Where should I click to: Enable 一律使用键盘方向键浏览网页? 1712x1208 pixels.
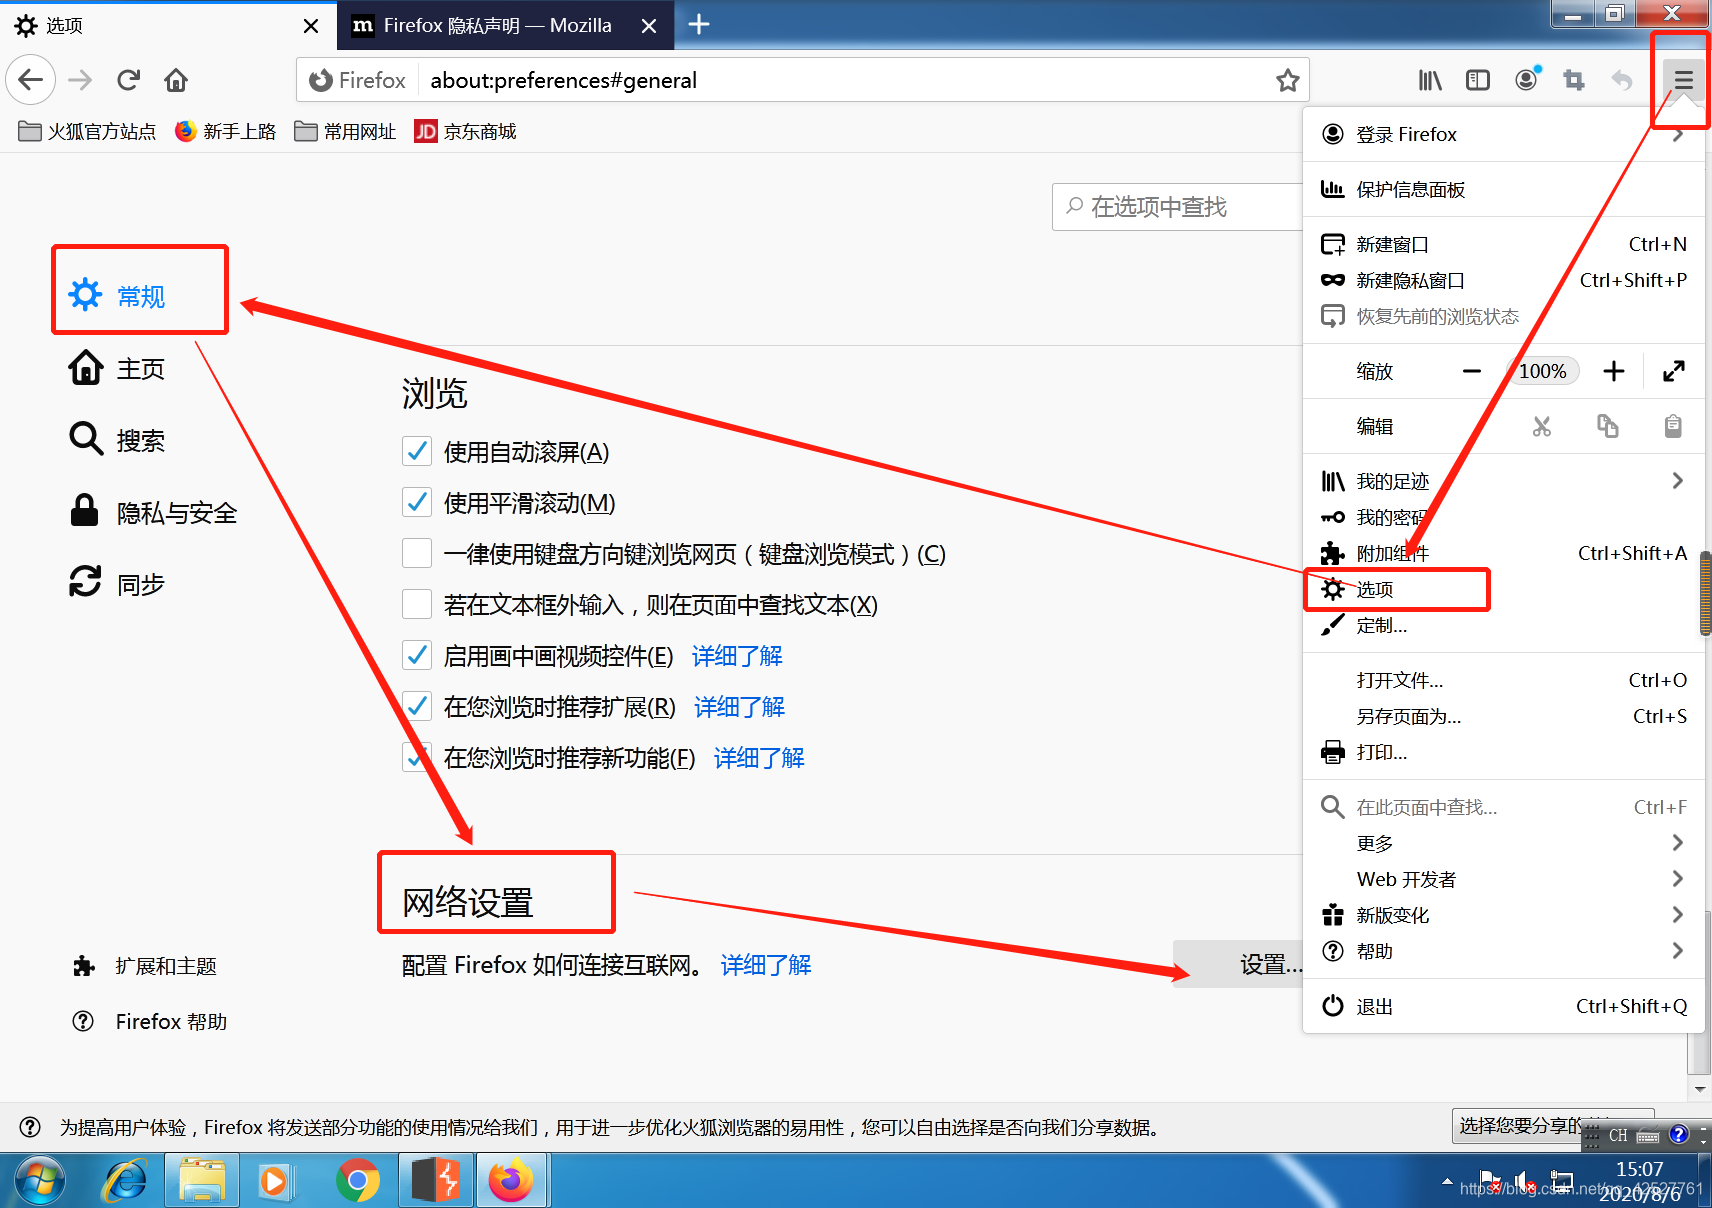[x=417, y=553]
